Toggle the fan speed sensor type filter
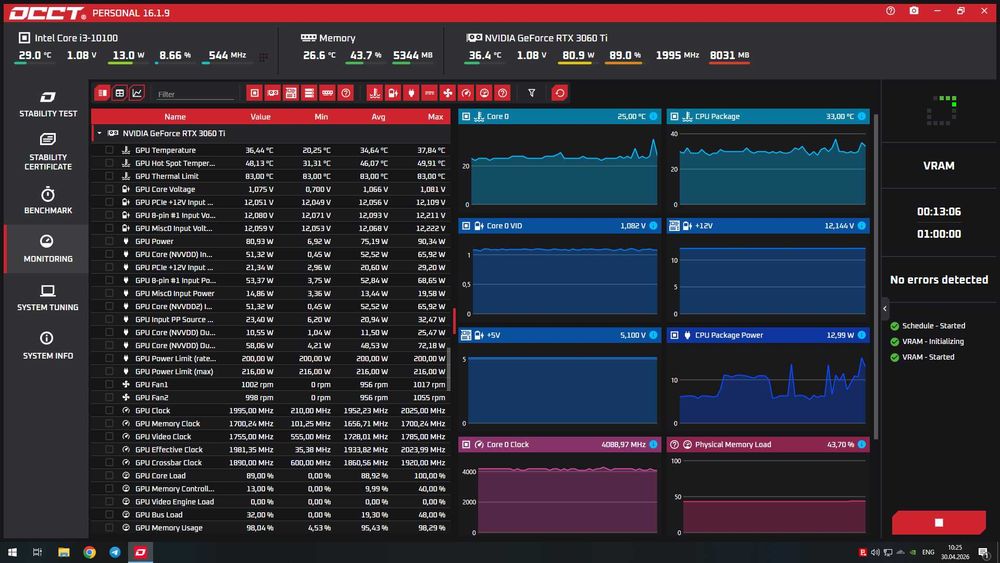The width and height of the screenshot is (1000, 563). (x=448, y=93)
